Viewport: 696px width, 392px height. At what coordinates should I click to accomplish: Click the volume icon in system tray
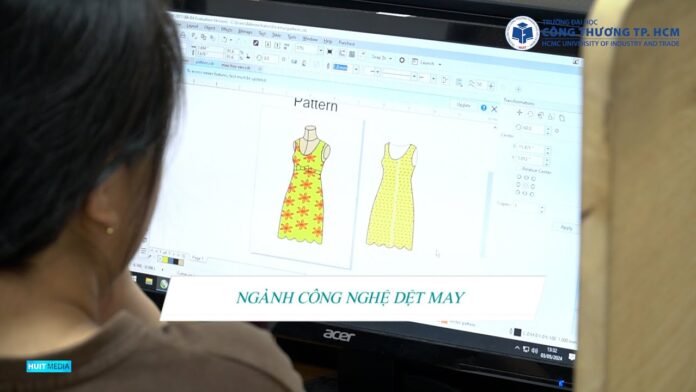click(x=535, y=351)
